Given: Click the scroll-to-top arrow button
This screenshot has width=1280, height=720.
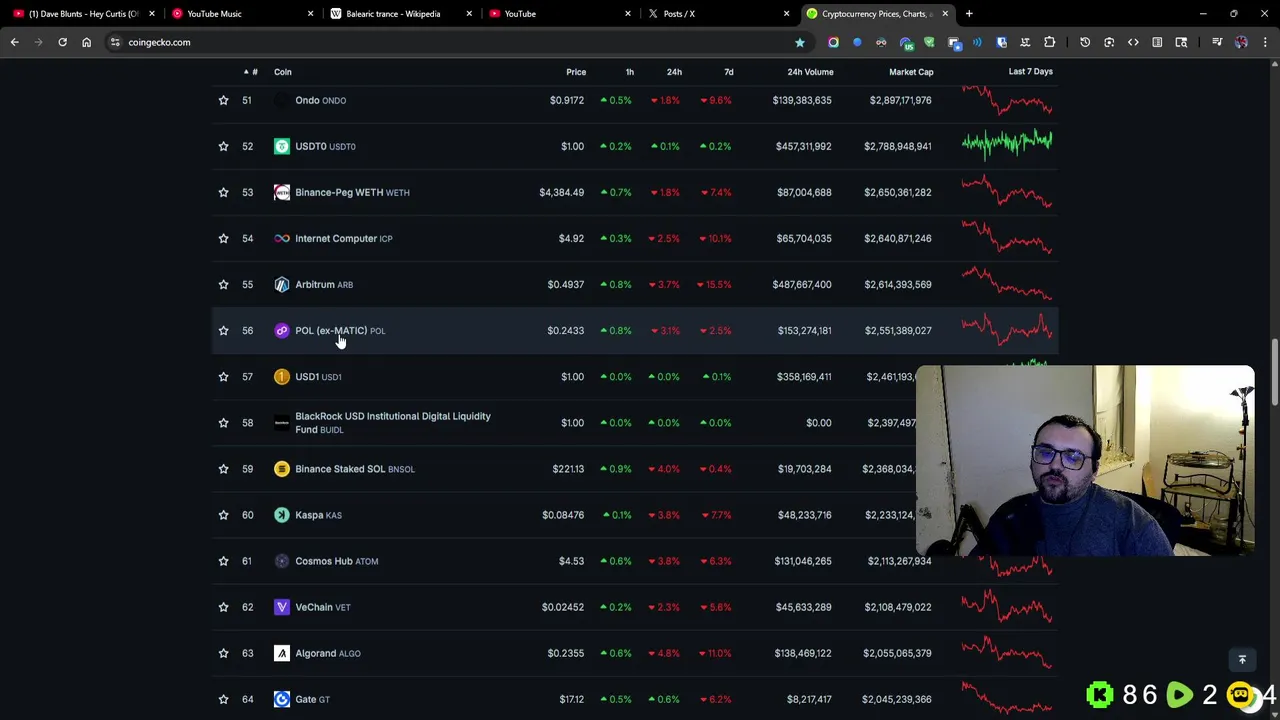Looking at the screenshot, I should (x=1242, y=660).
